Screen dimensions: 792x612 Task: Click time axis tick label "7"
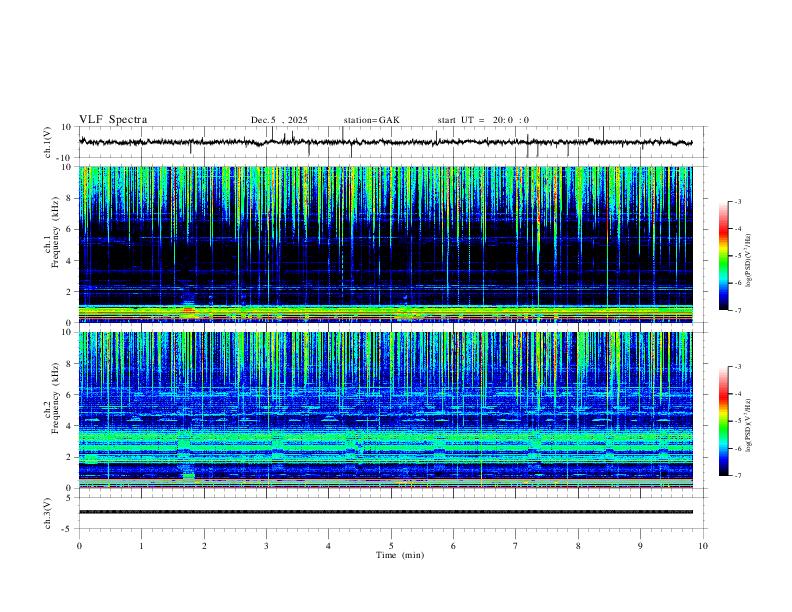pos(516,546)
